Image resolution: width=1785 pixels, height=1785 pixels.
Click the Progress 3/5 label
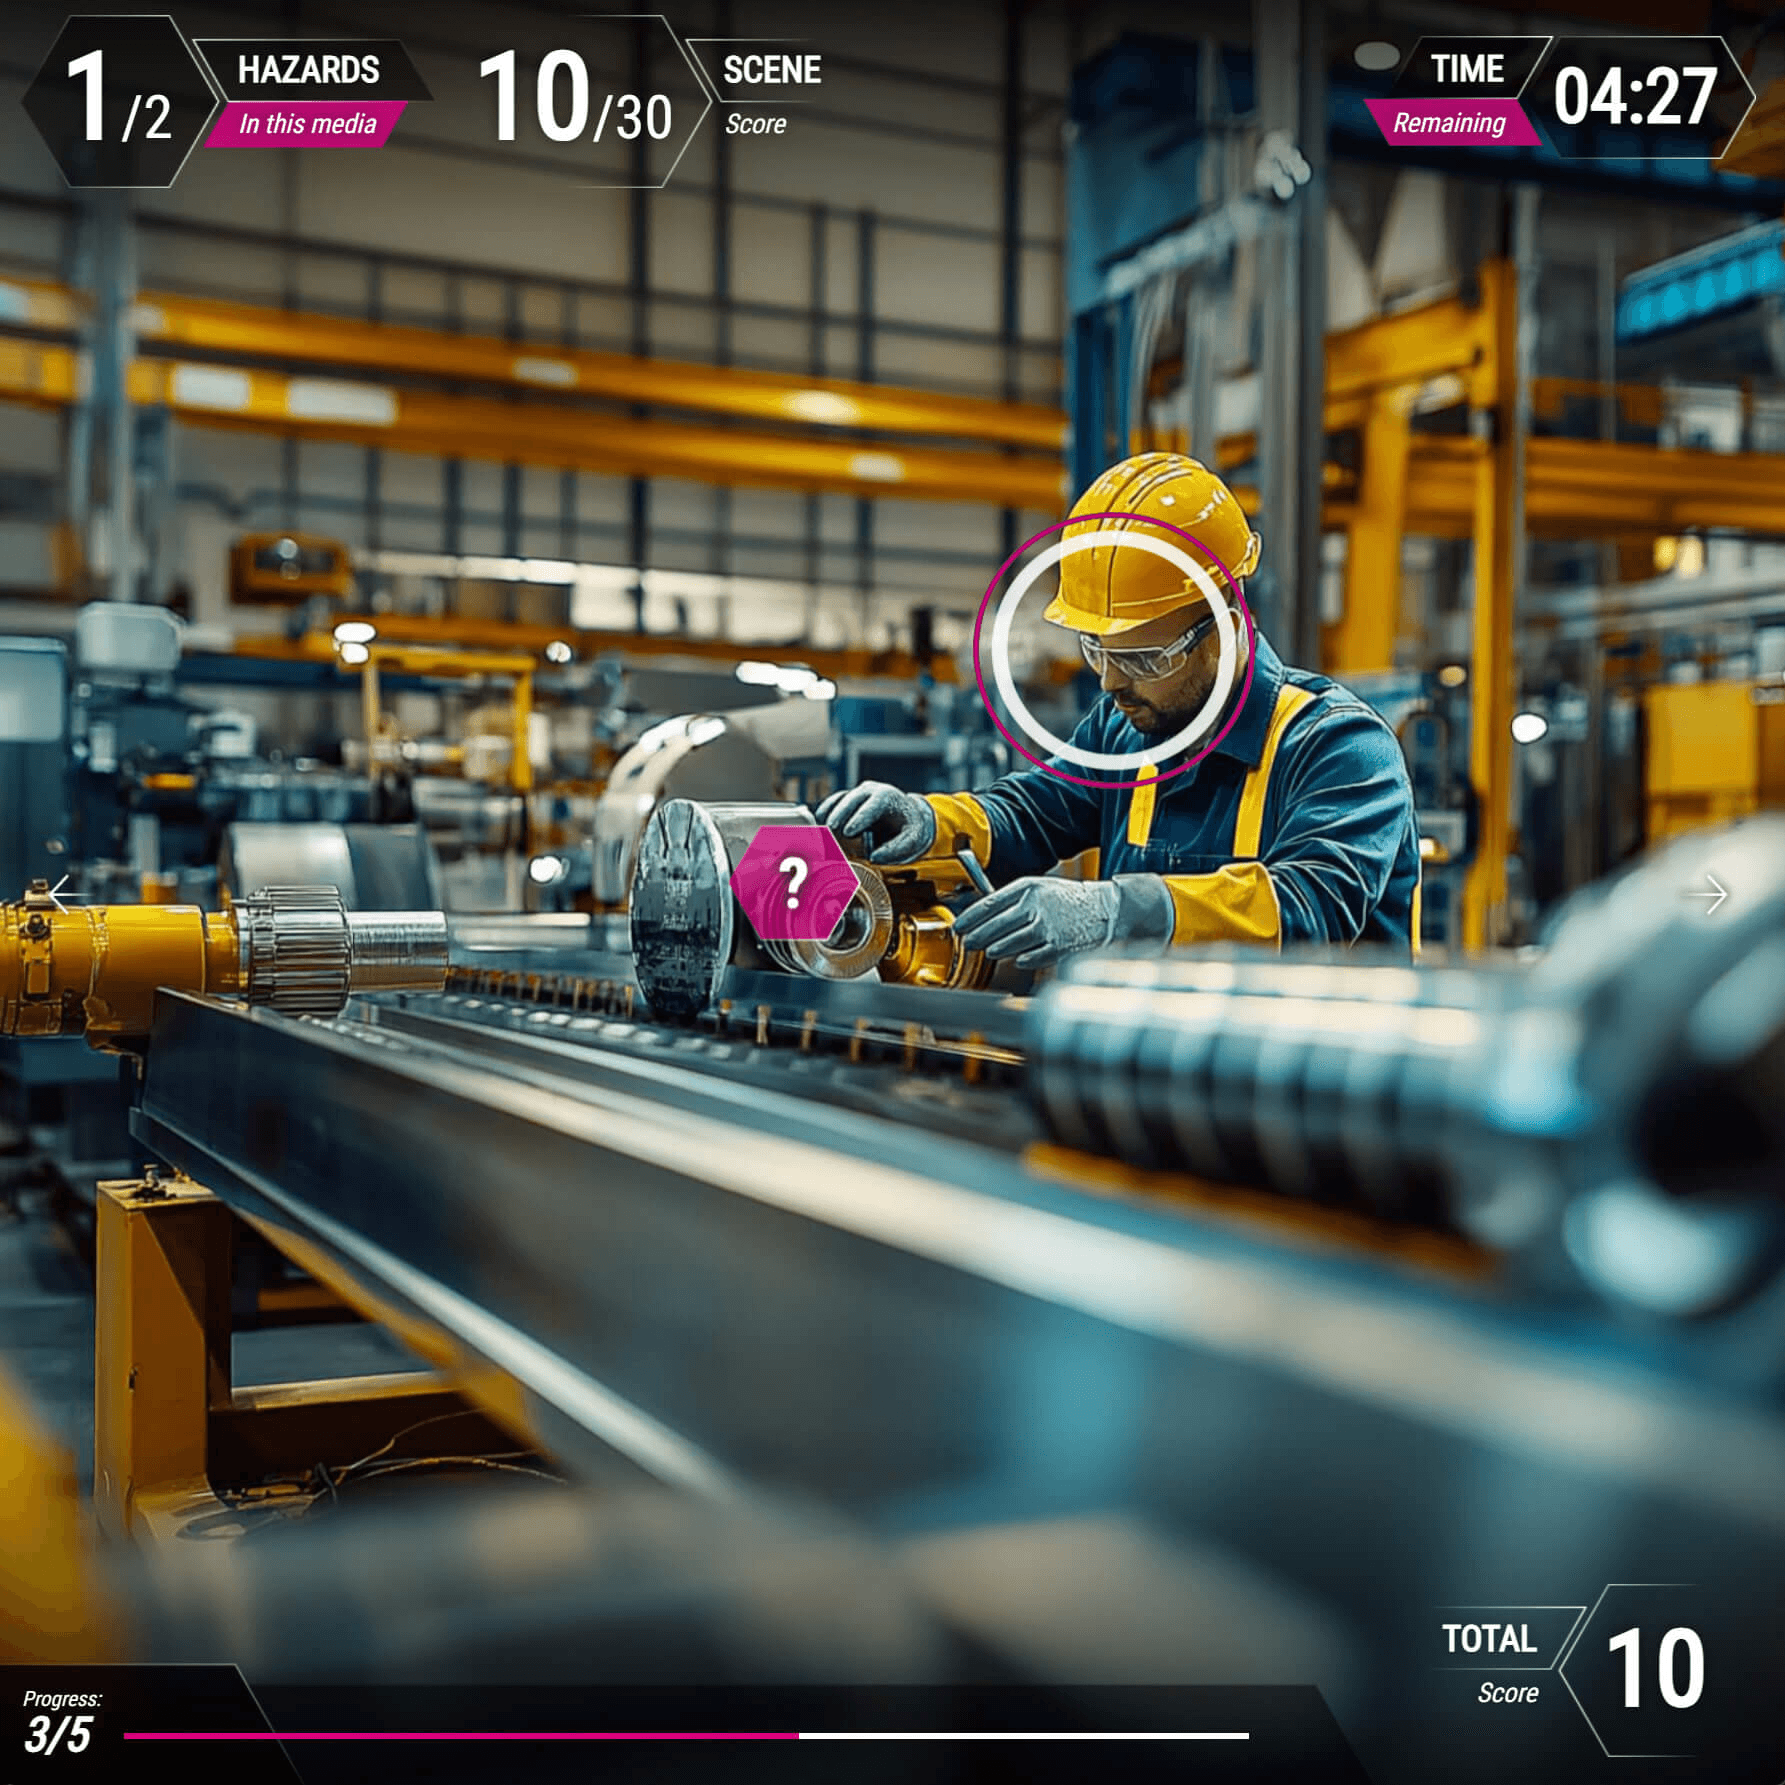coord(60,1723)
